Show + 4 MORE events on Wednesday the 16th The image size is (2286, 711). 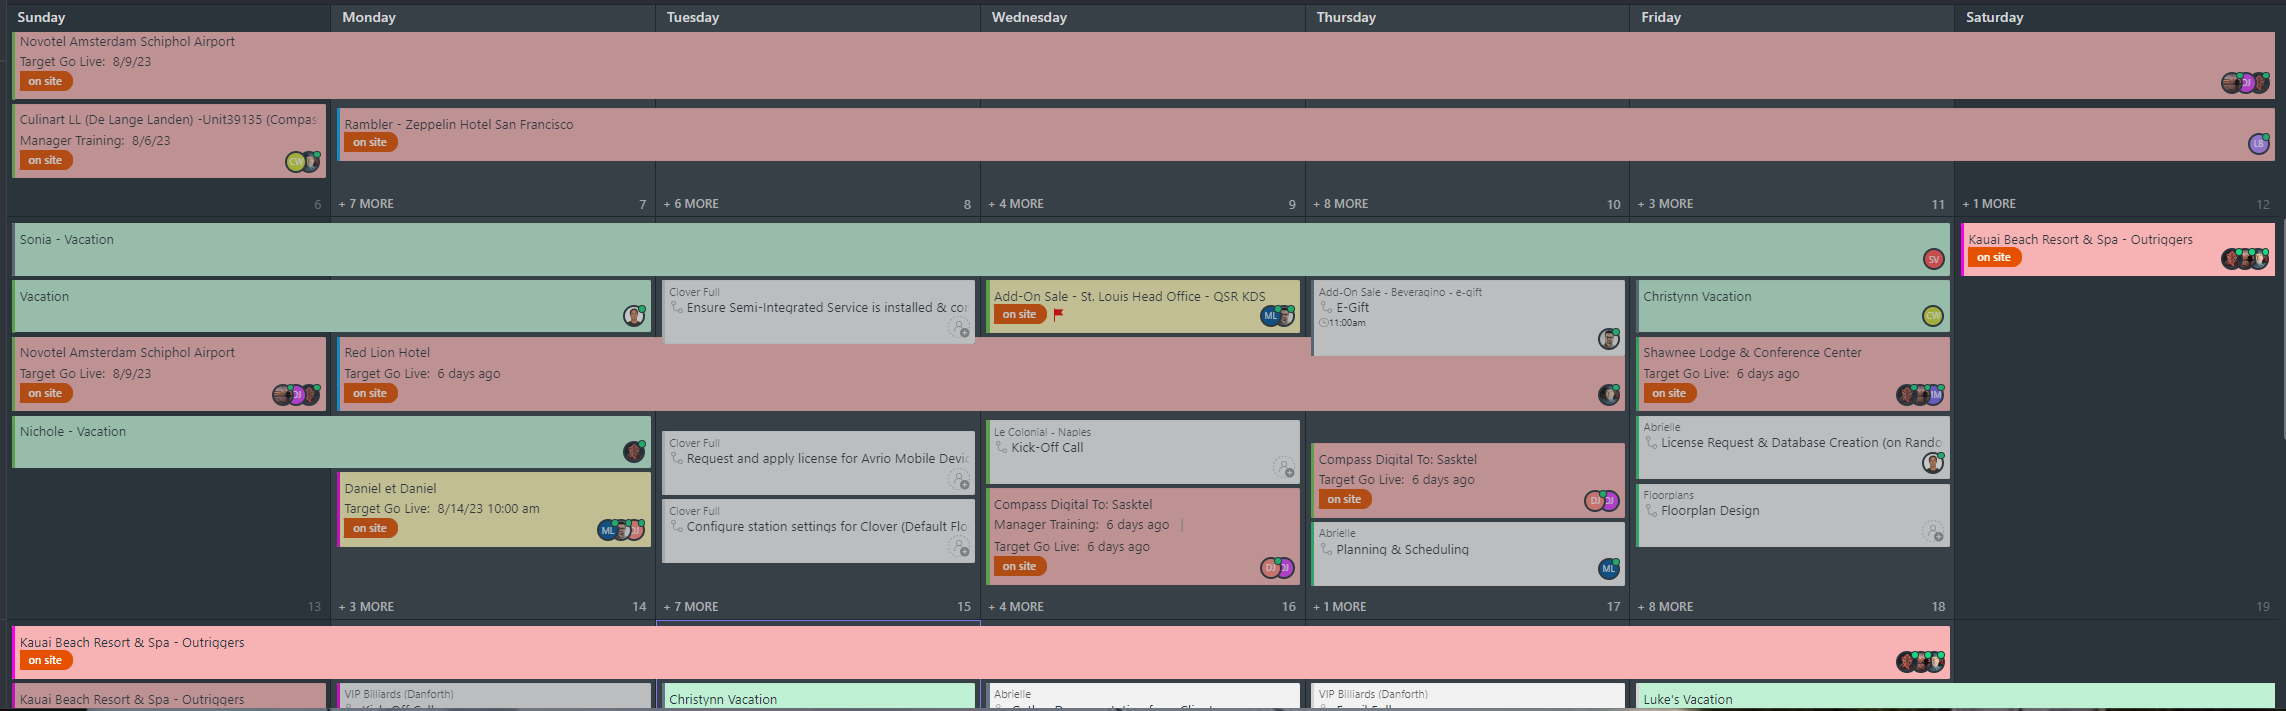coord(1016,607)
